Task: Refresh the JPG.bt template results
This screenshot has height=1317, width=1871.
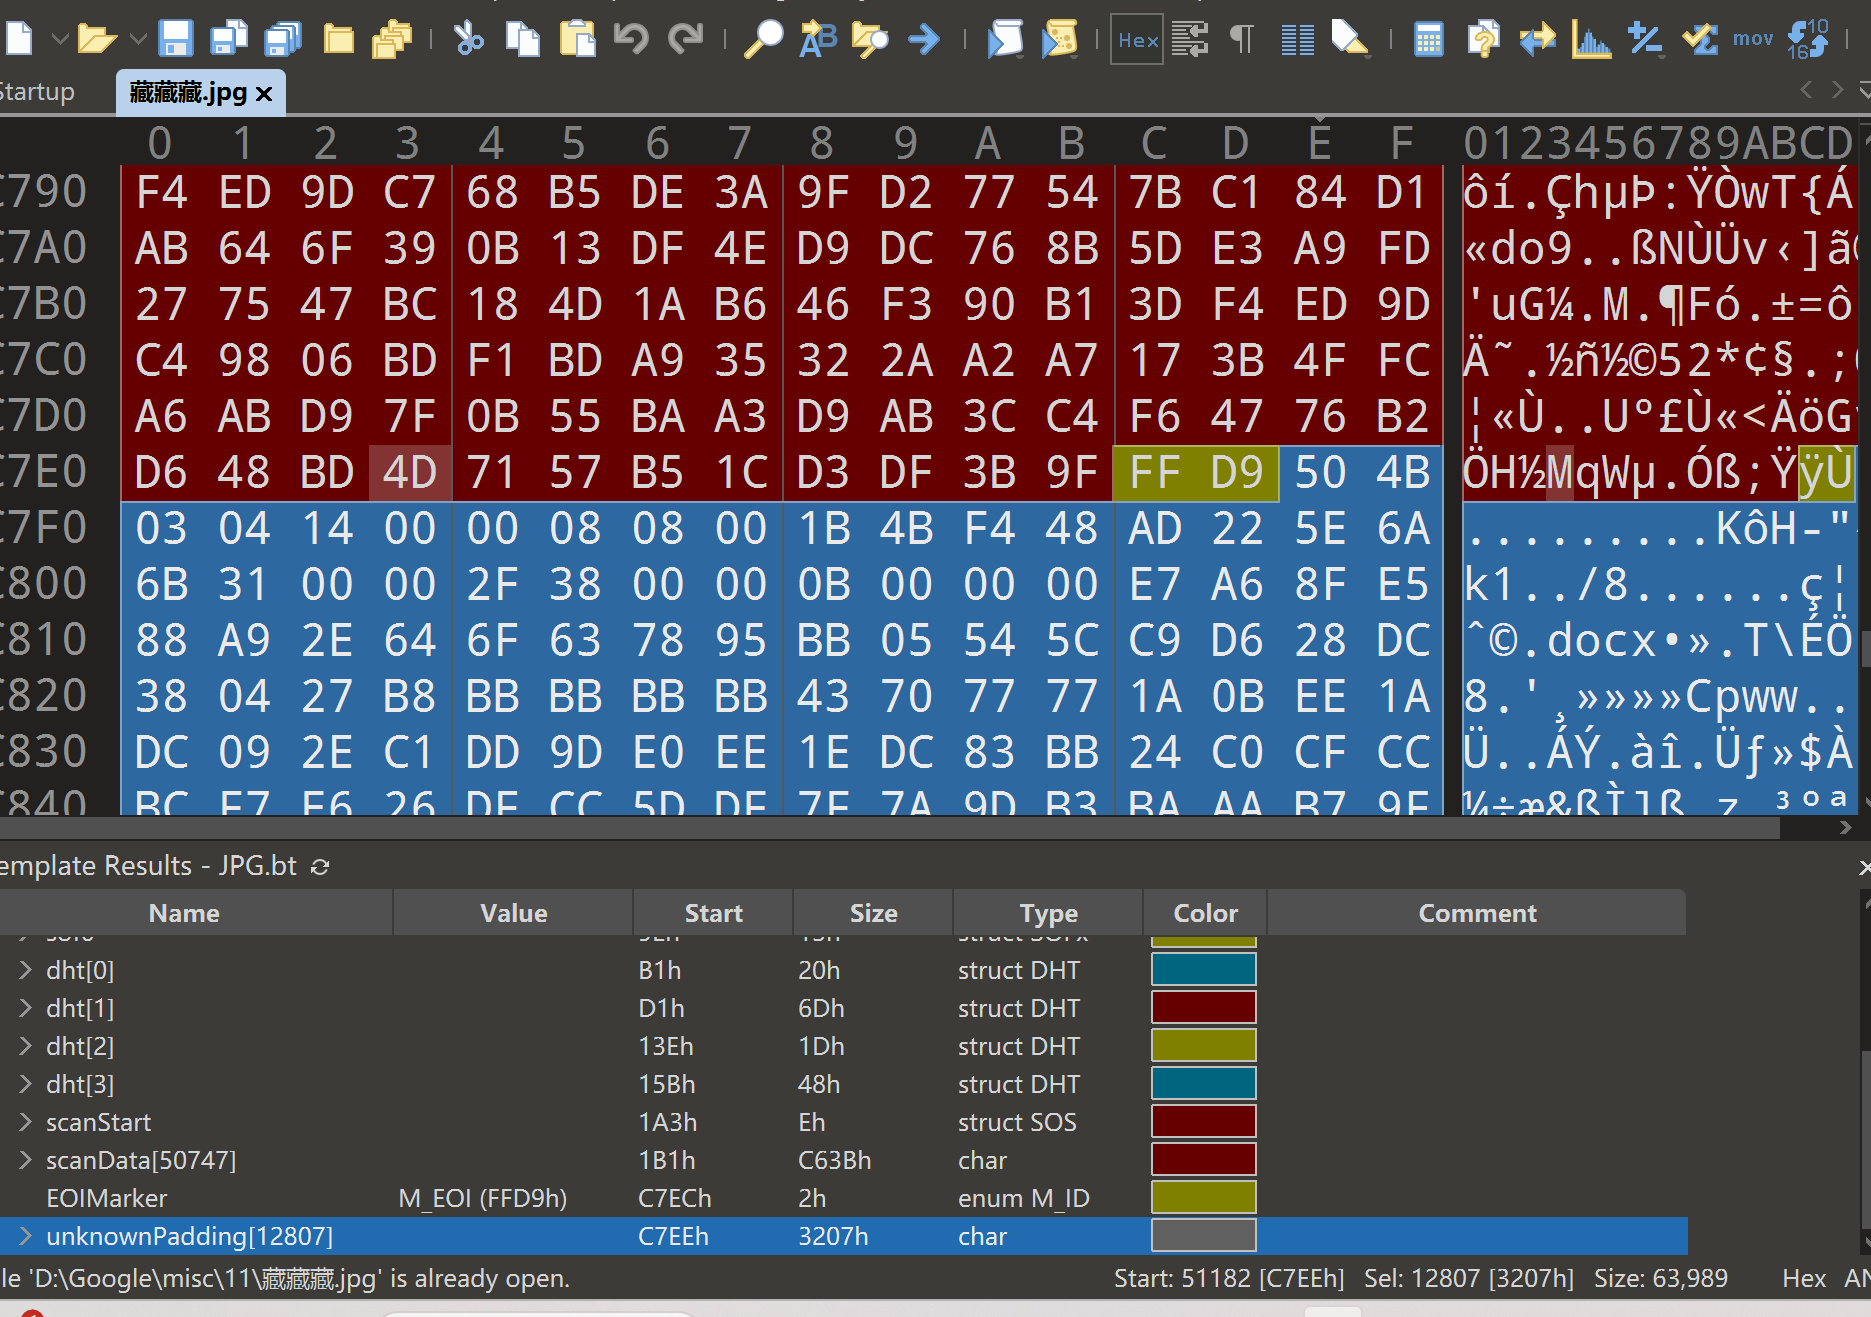Action: point(320,867)
